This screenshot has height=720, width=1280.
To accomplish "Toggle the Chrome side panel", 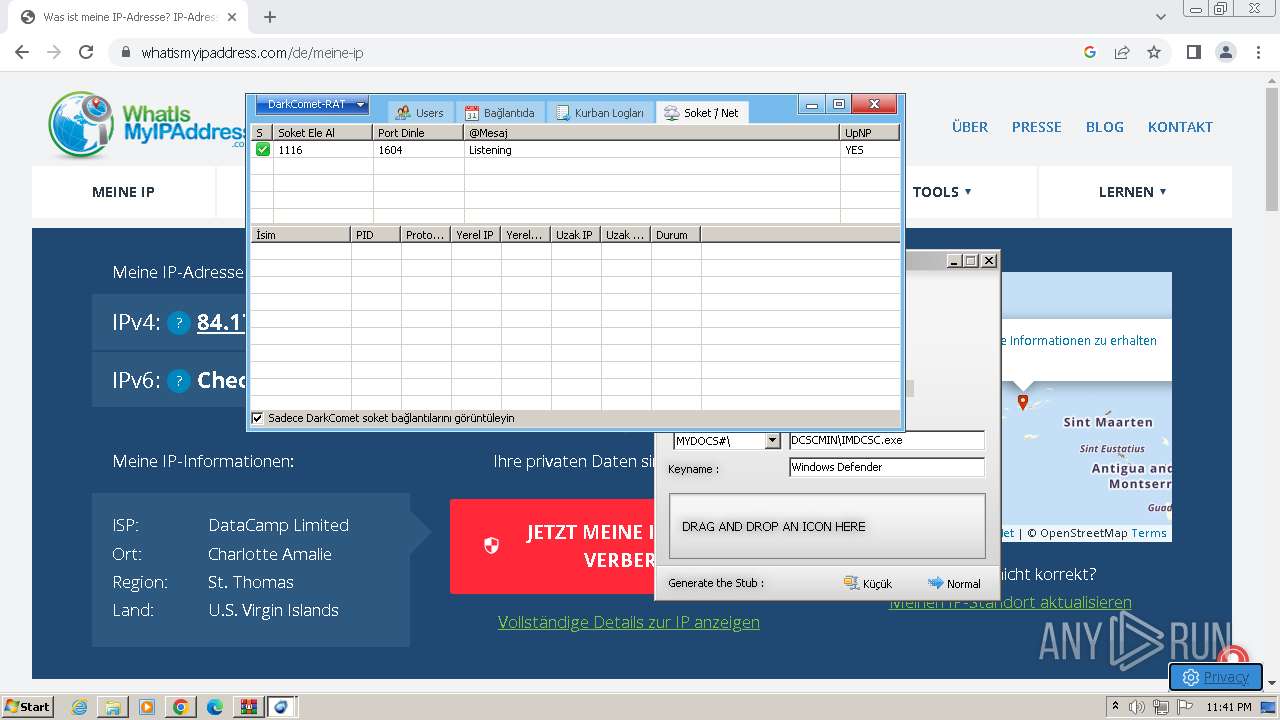I will [1193, 52].
